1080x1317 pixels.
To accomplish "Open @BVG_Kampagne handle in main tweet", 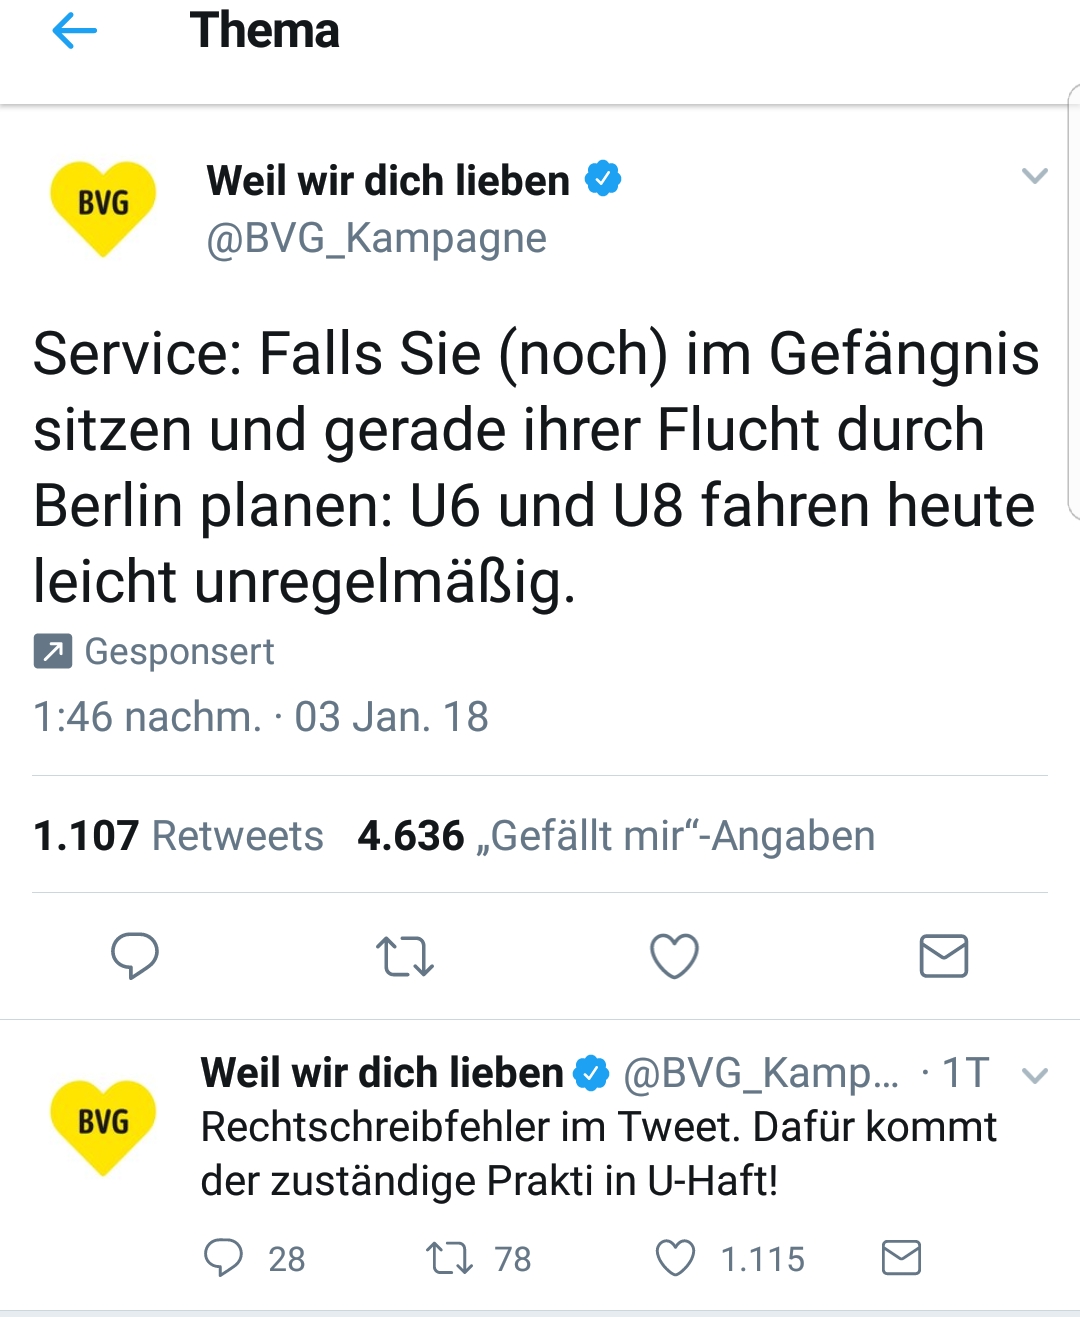I will [376, 239].
